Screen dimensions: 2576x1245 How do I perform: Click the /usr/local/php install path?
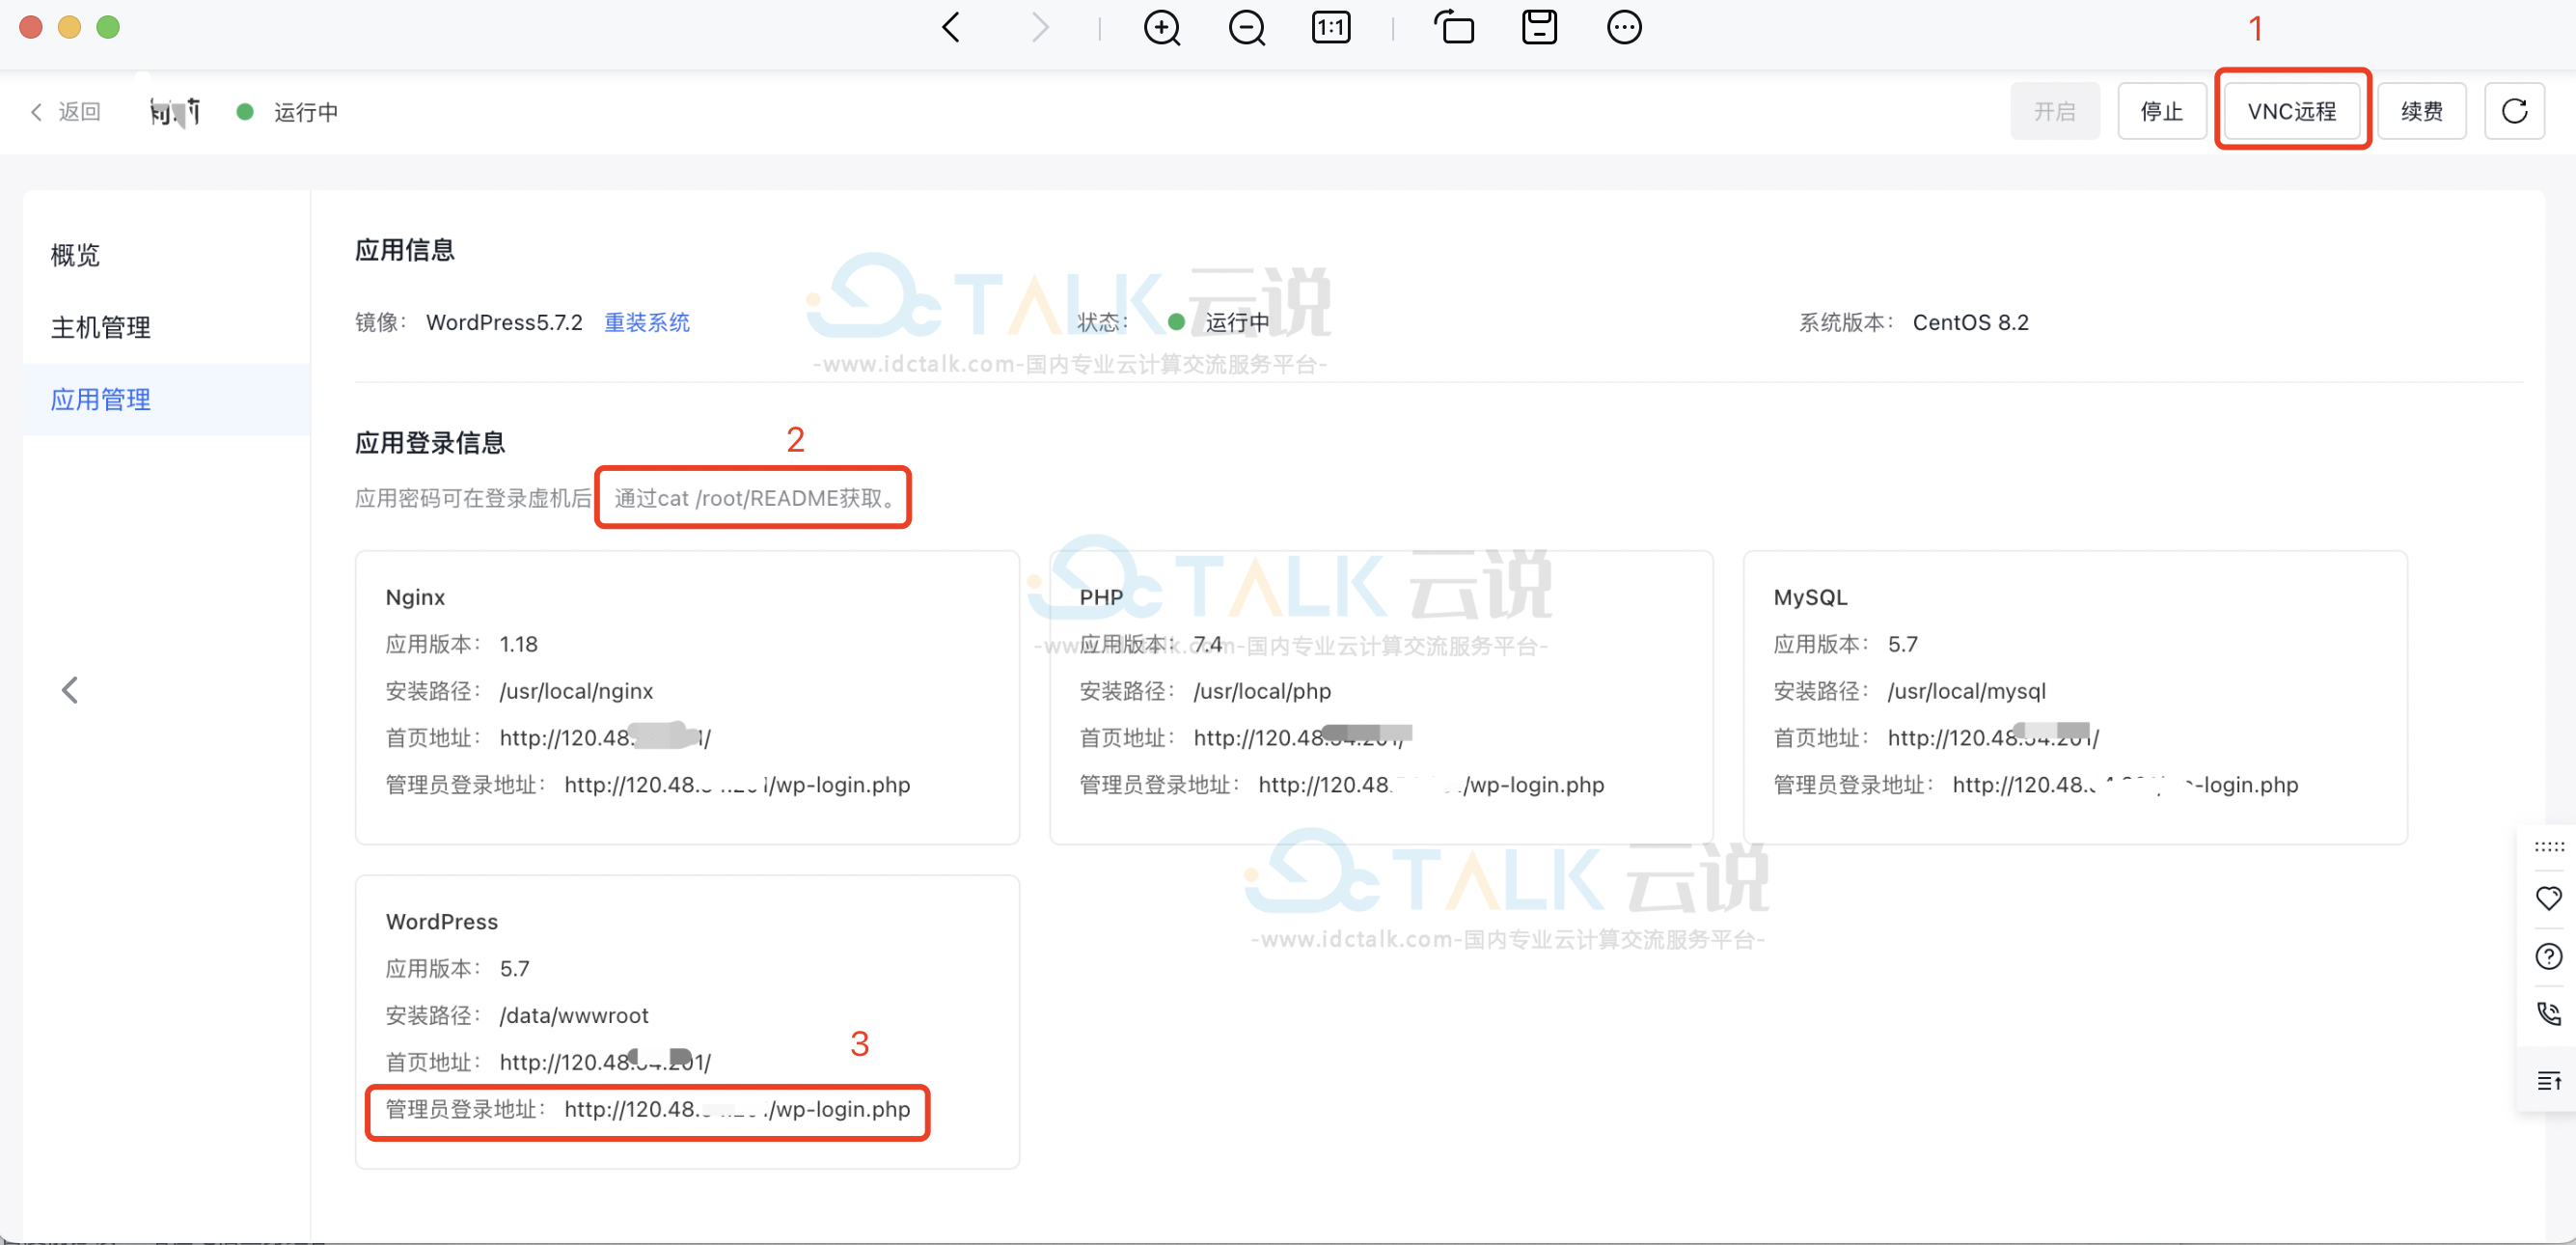(1262, 691)
